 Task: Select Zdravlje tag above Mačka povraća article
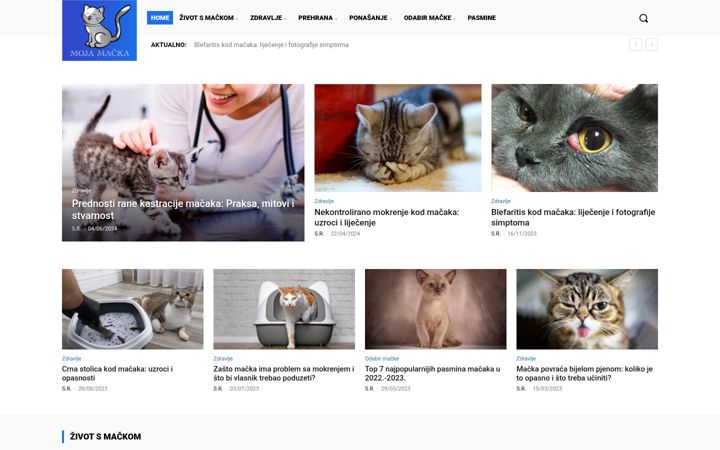[x=526, y=359]
